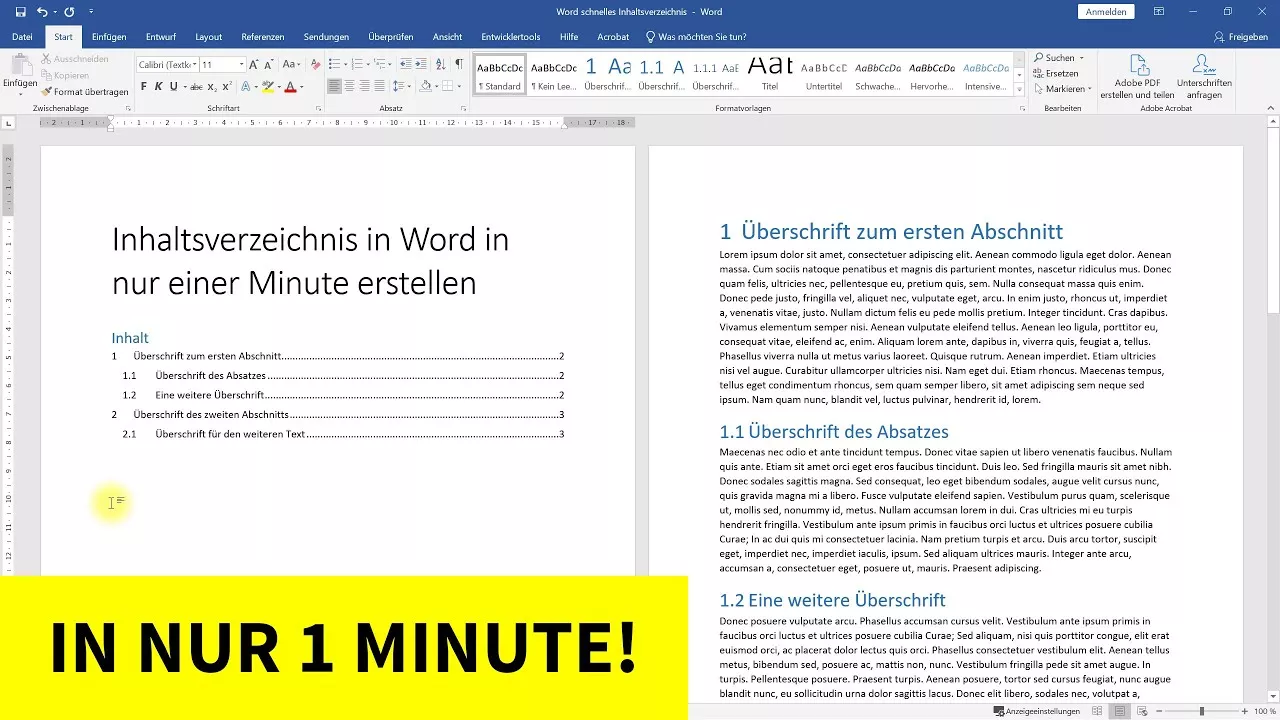The image size is (1280, 720).
Task: Click the increase indent icon
Action: pos(421,63)
